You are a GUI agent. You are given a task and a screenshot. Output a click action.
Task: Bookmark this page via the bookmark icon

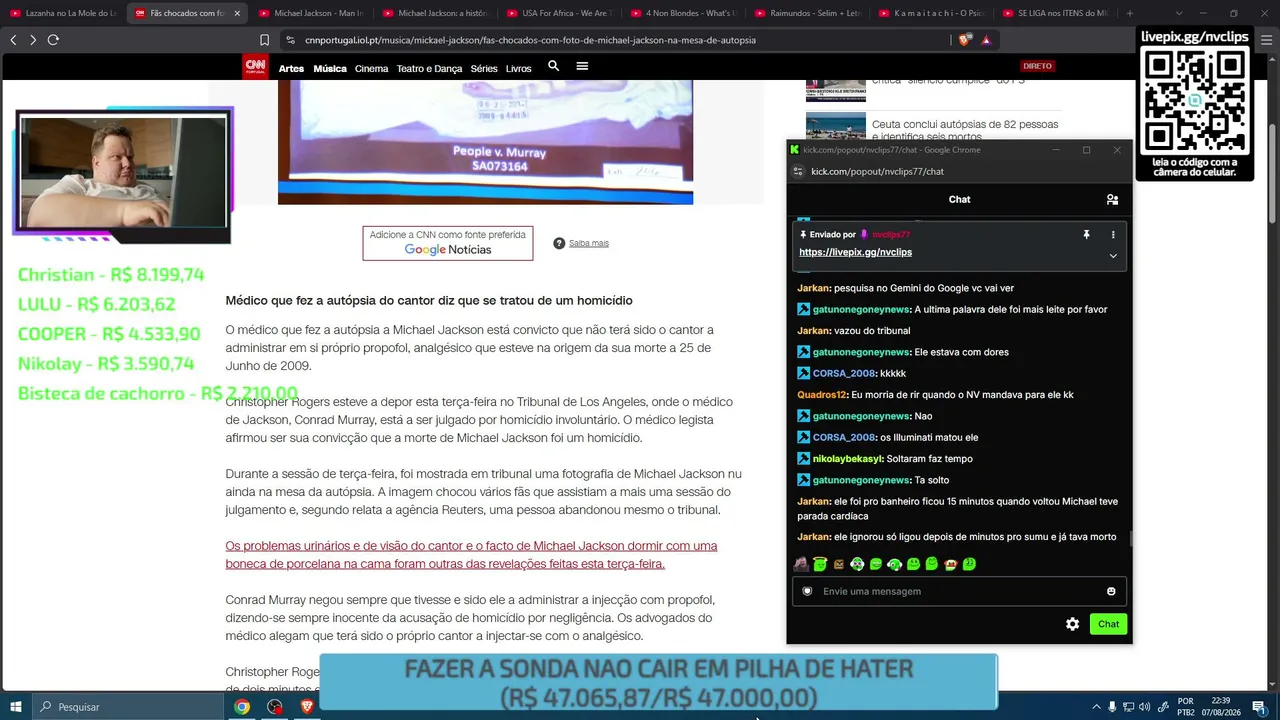tap(264, 40)
